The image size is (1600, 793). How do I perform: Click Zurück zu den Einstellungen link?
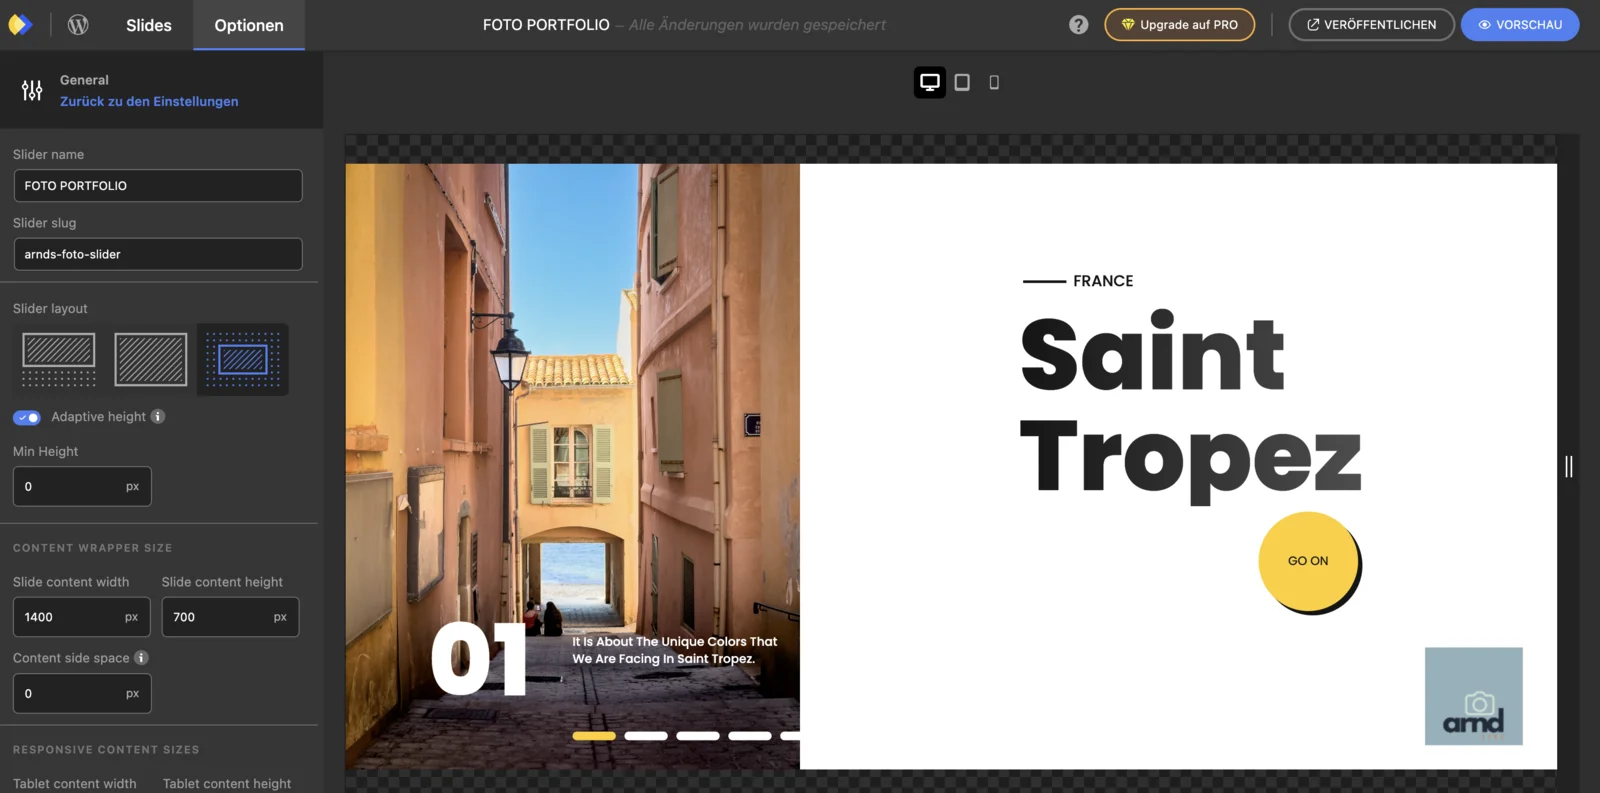(149, 101)
